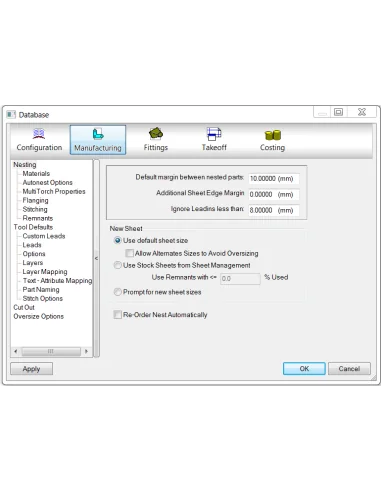The width and height of the screenshot is (381, 492).
Task: Click the Use Remnants percent Used field
Action: point(240,279)
